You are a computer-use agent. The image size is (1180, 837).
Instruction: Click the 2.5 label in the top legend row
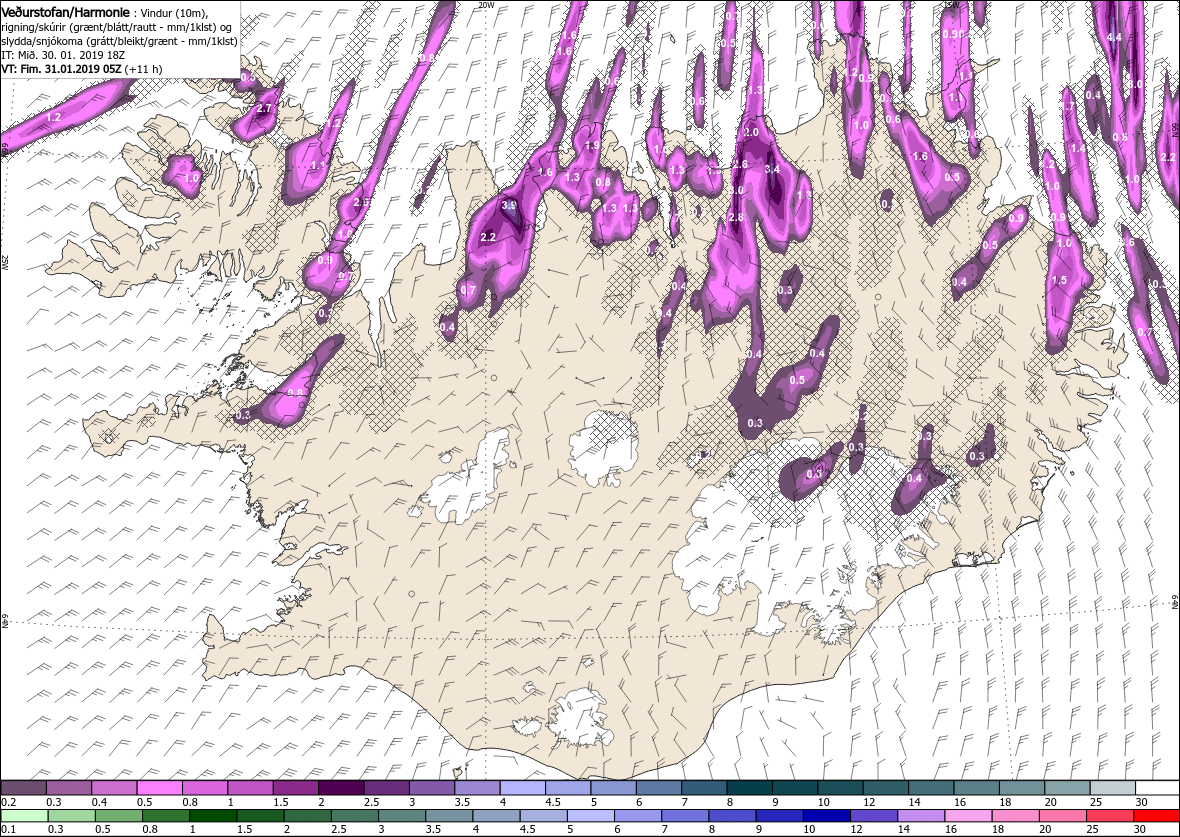click(x=371, y=802)
